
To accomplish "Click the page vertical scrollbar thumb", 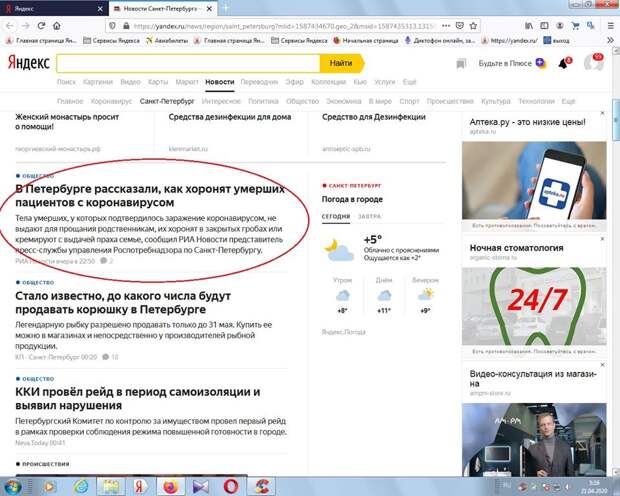I will pos(616,121).
